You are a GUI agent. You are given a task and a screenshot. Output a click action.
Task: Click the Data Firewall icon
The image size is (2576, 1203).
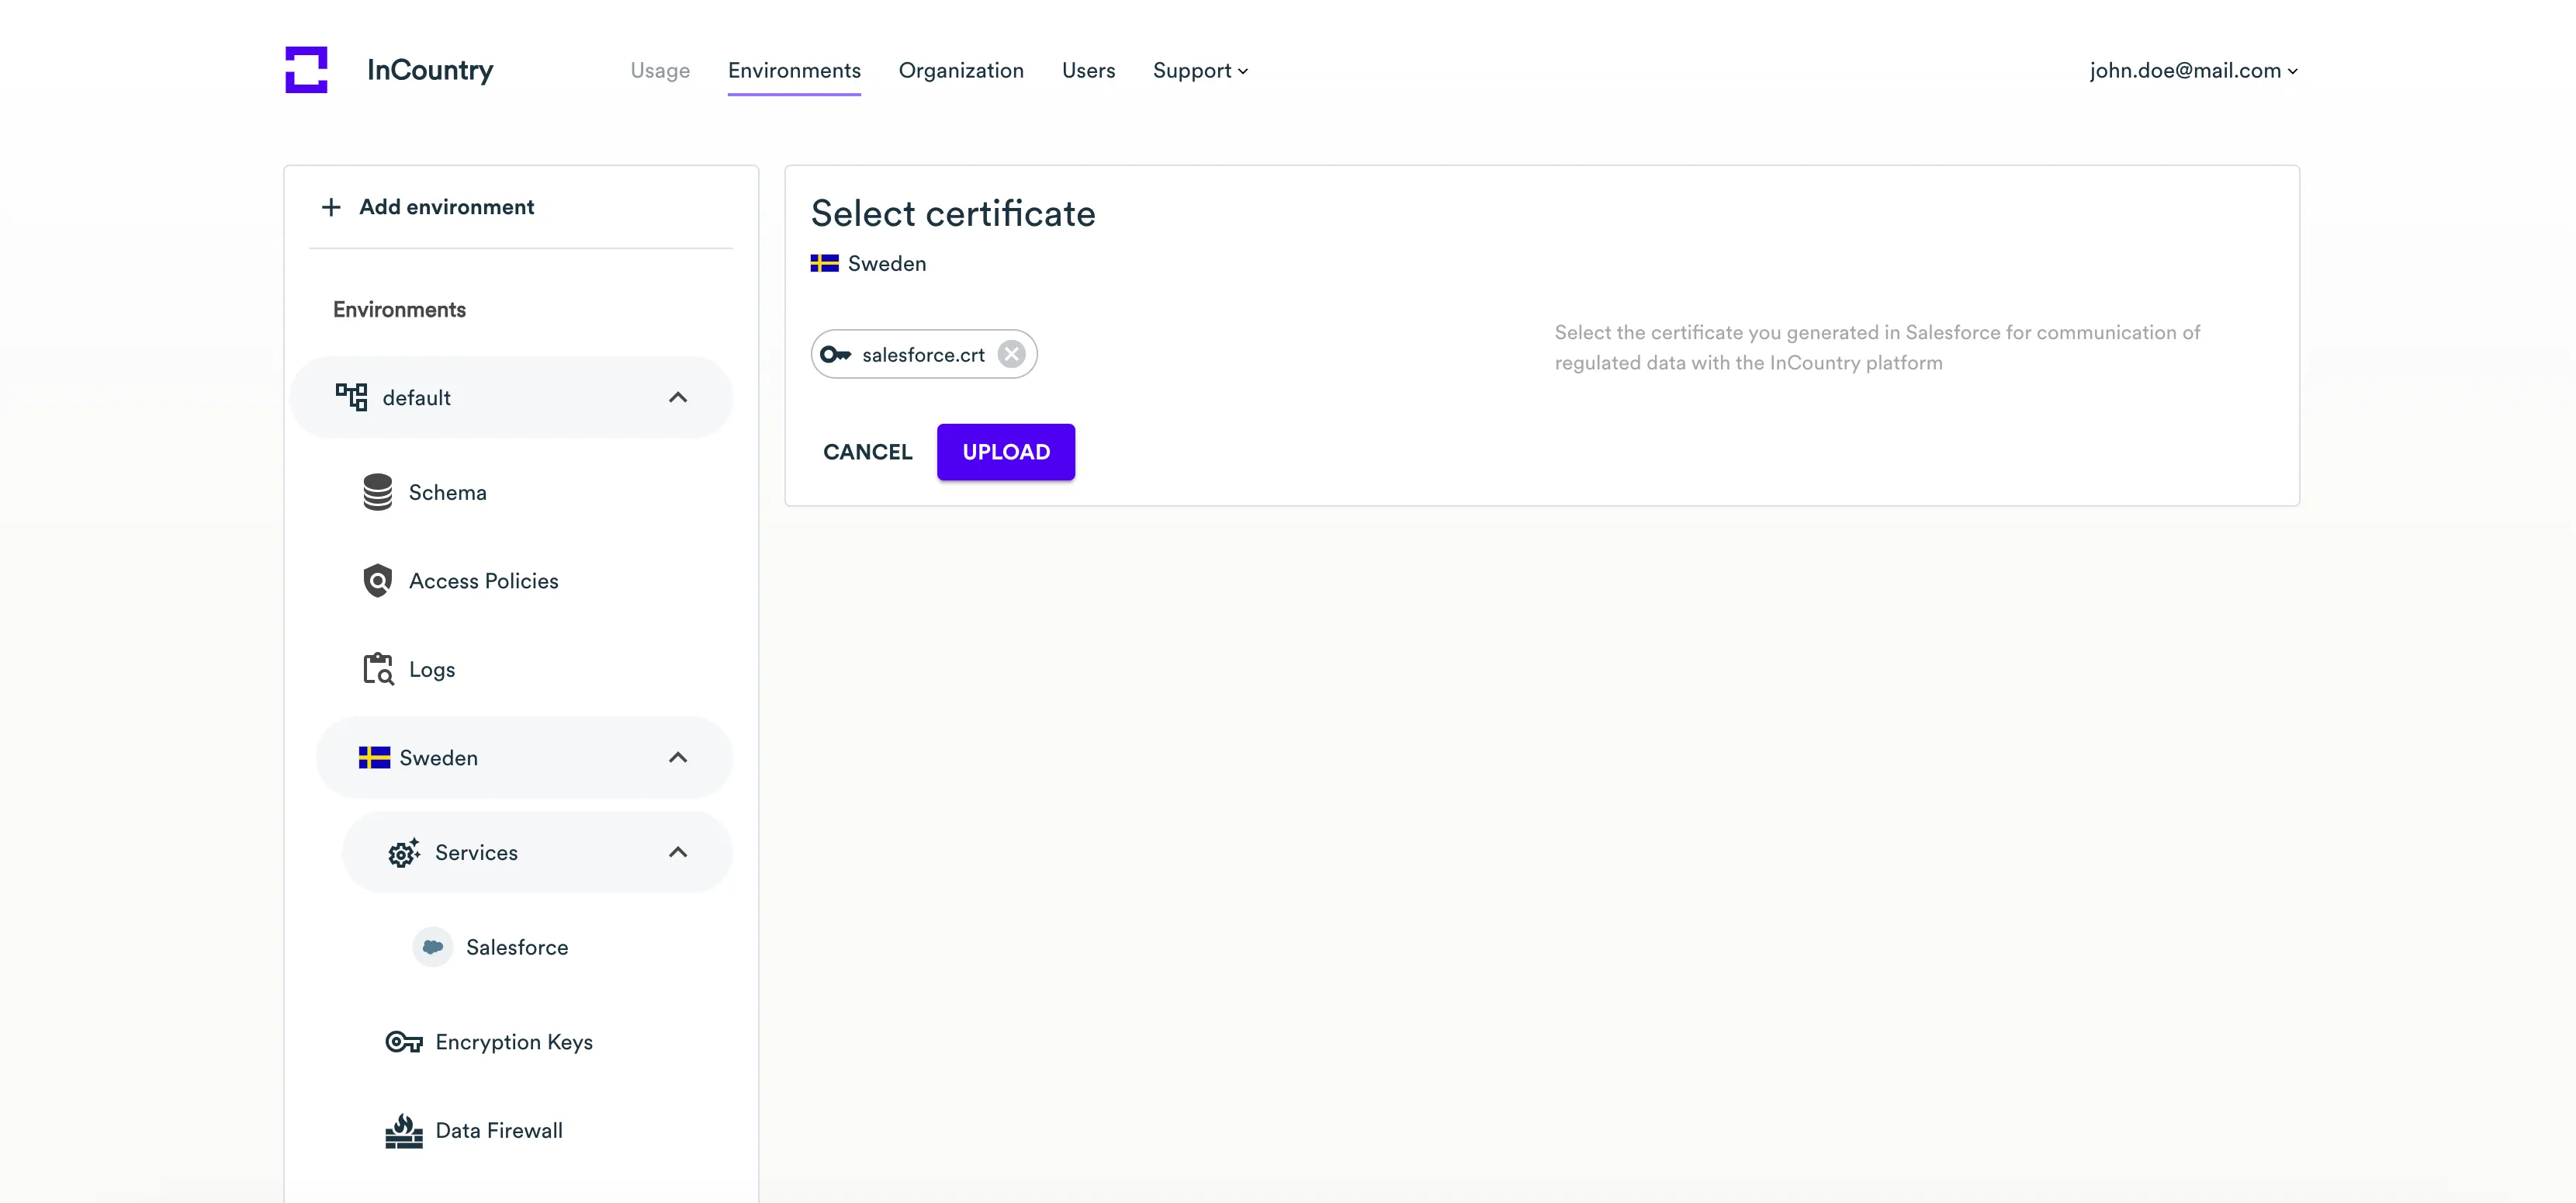[403, 1131]
